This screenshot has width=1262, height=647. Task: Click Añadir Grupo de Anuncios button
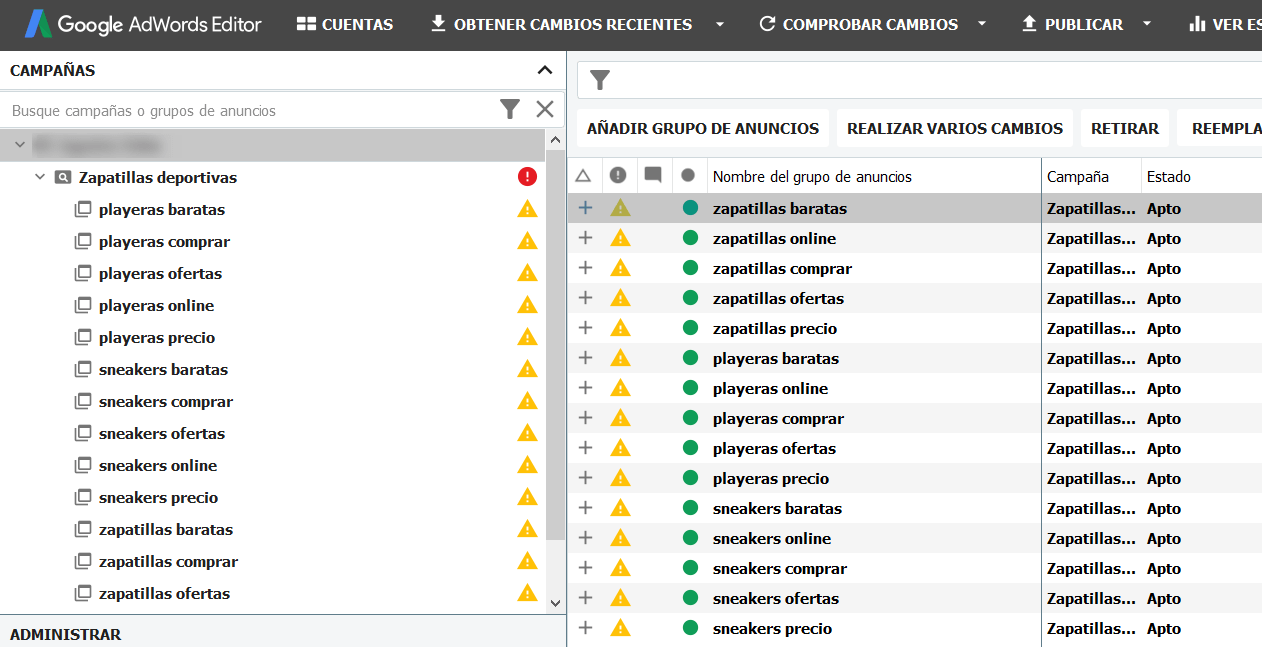[x=703, y=128]
